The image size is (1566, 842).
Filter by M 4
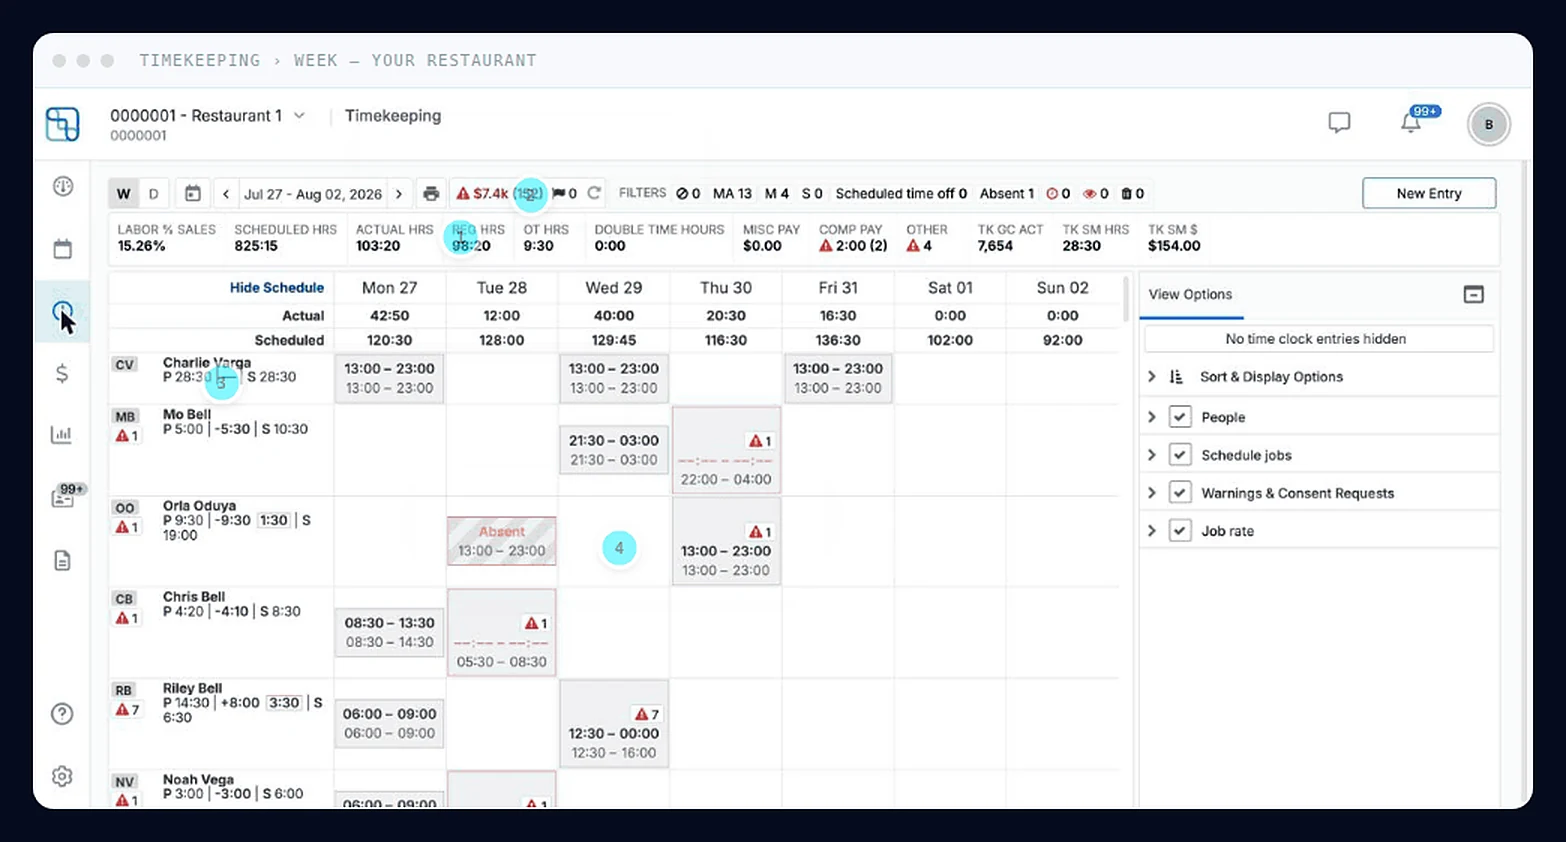[x=777, y=194]
